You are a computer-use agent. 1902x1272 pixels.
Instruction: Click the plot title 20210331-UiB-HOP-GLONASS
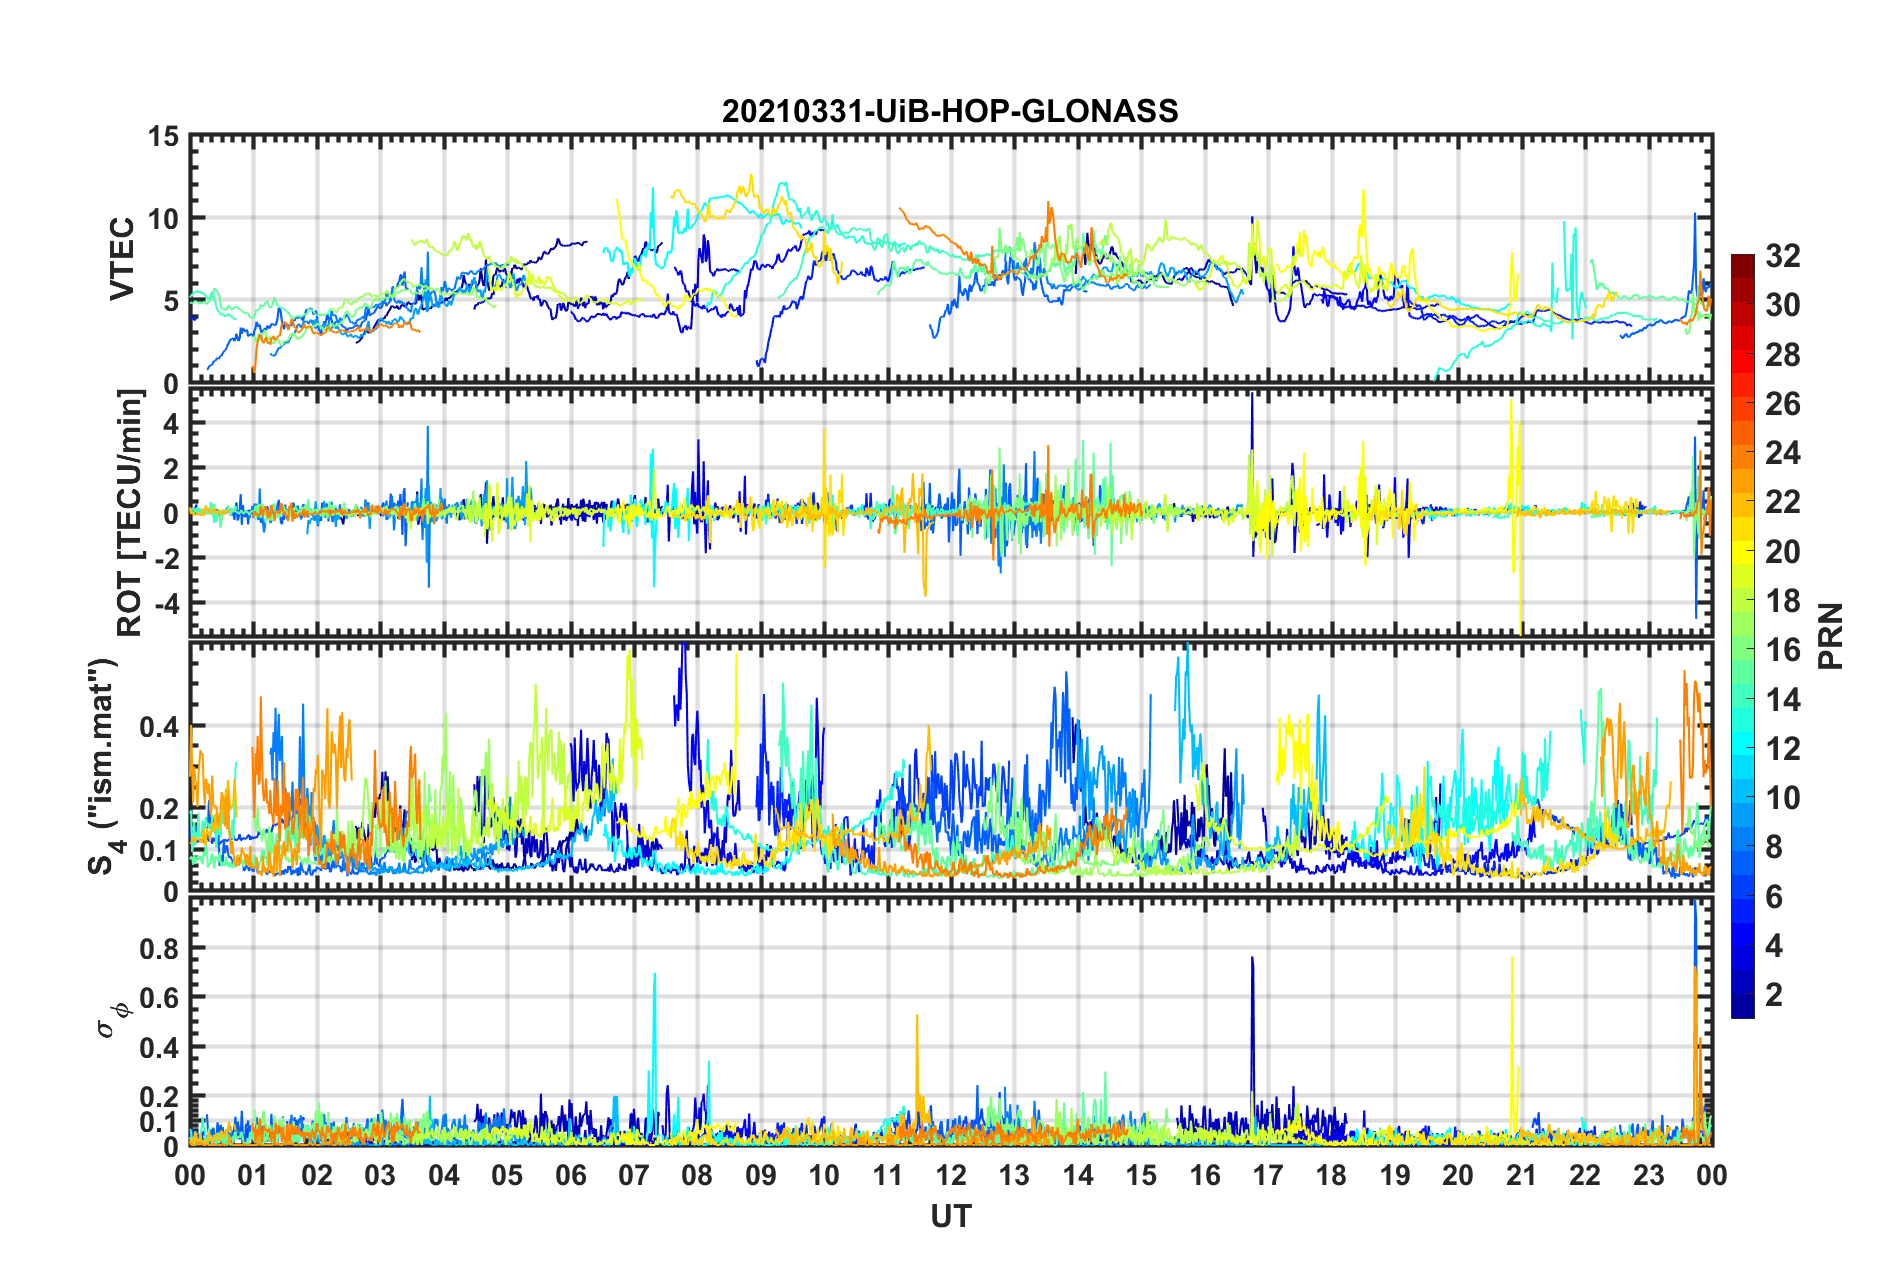pos(950,110)
